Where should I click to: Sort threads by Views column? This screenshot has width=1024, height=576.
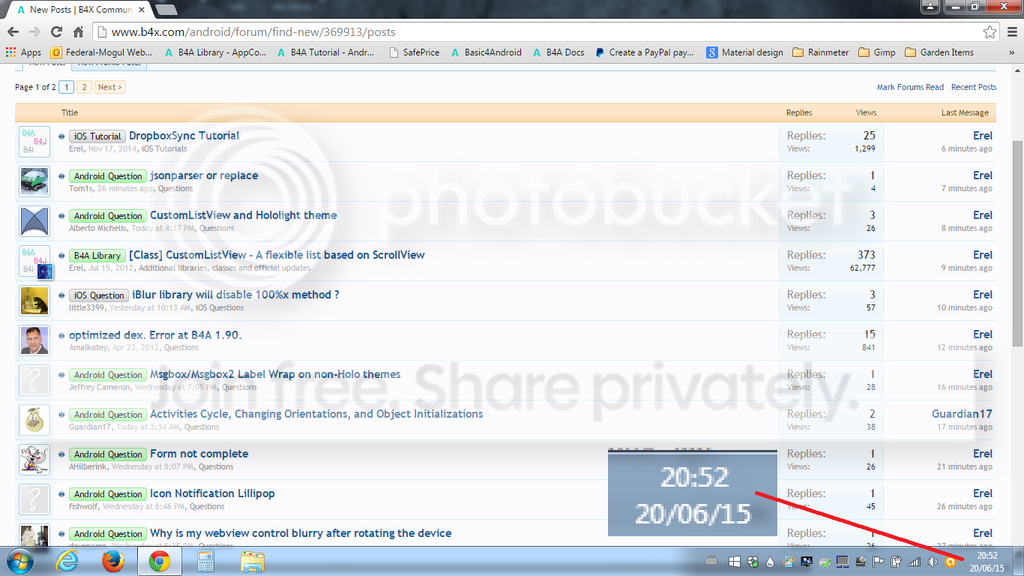tap(866, 112)
